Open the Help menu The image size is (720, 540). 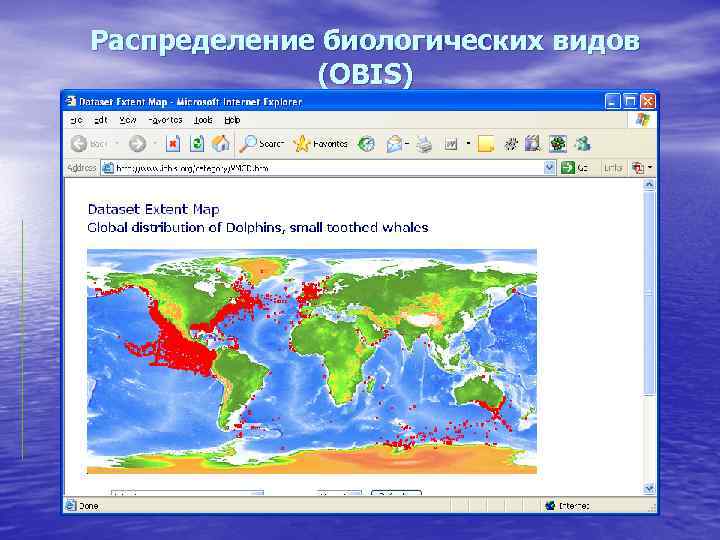tap(232, 120)
